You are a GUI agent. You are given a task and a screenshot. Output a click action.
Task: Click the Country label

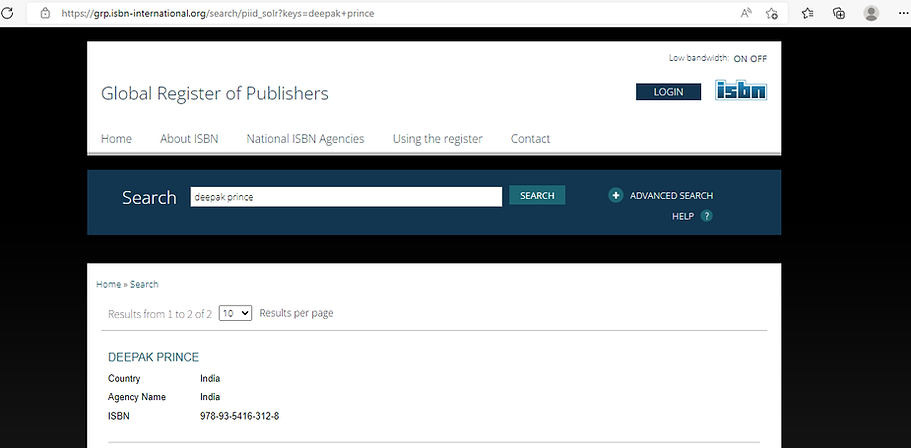(124, 379)
